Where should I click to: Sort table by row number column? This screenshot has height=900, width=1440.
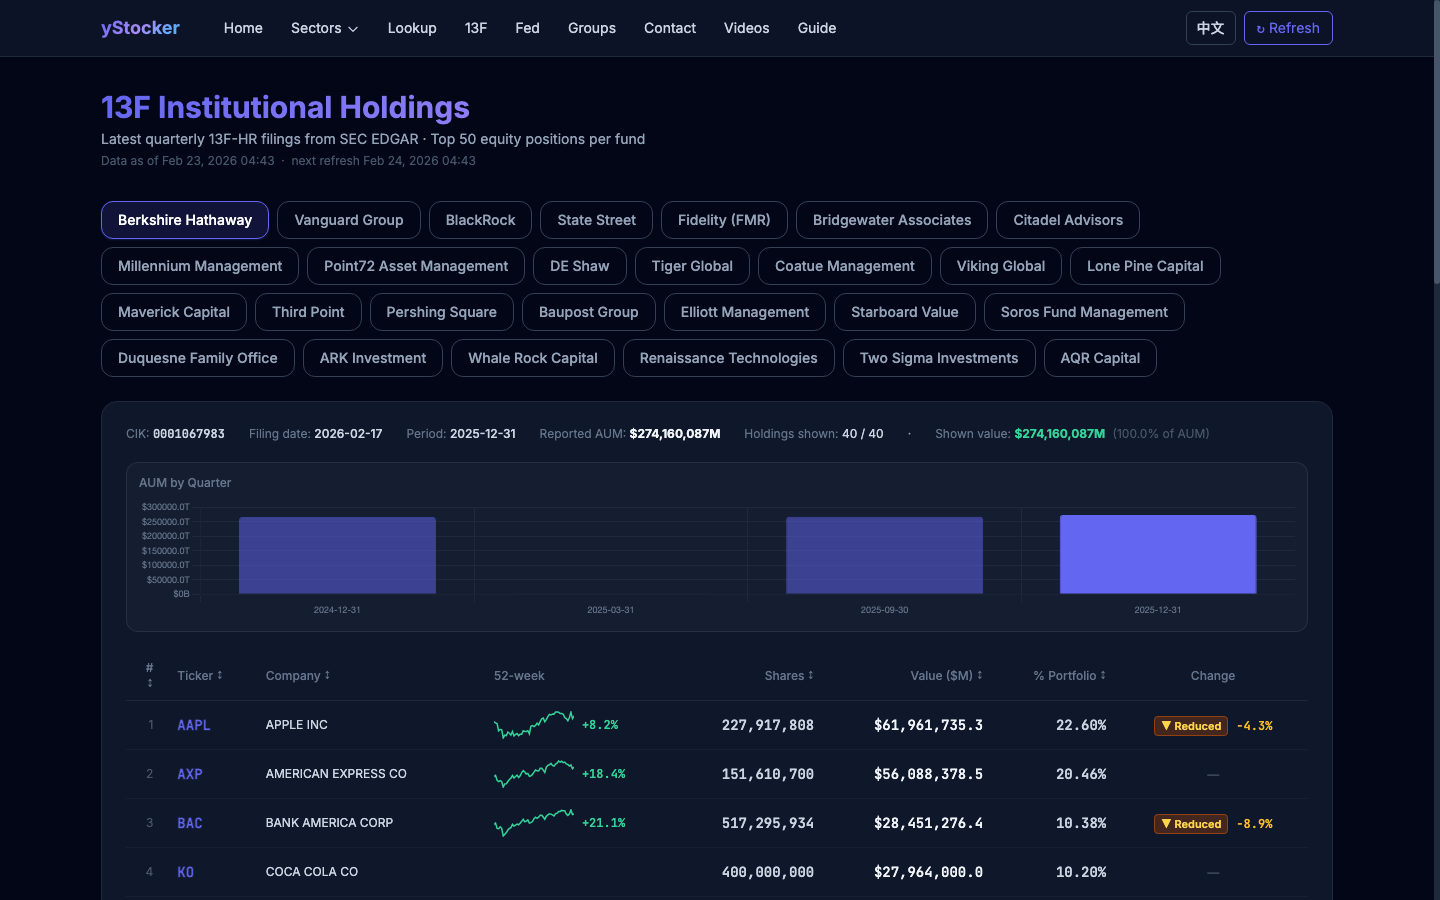pyautogui.click(x=150, y=675)
